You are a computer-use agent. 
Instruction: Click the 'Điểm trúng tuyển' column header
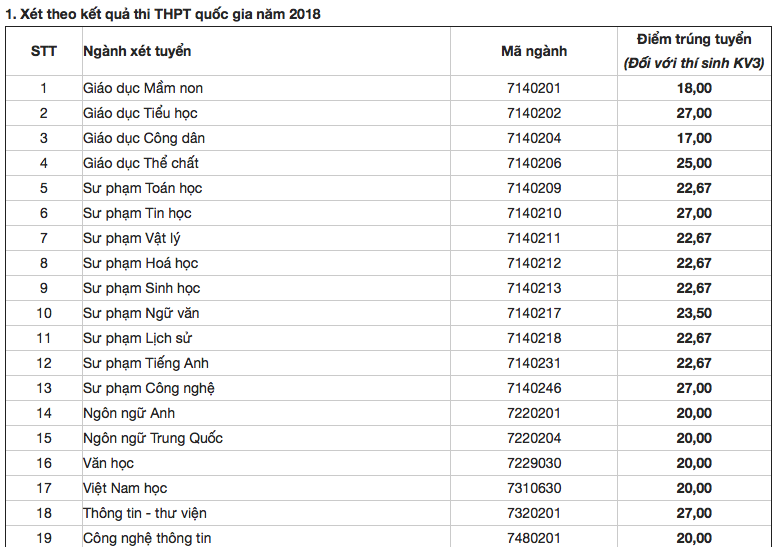(x=693, y=40)
